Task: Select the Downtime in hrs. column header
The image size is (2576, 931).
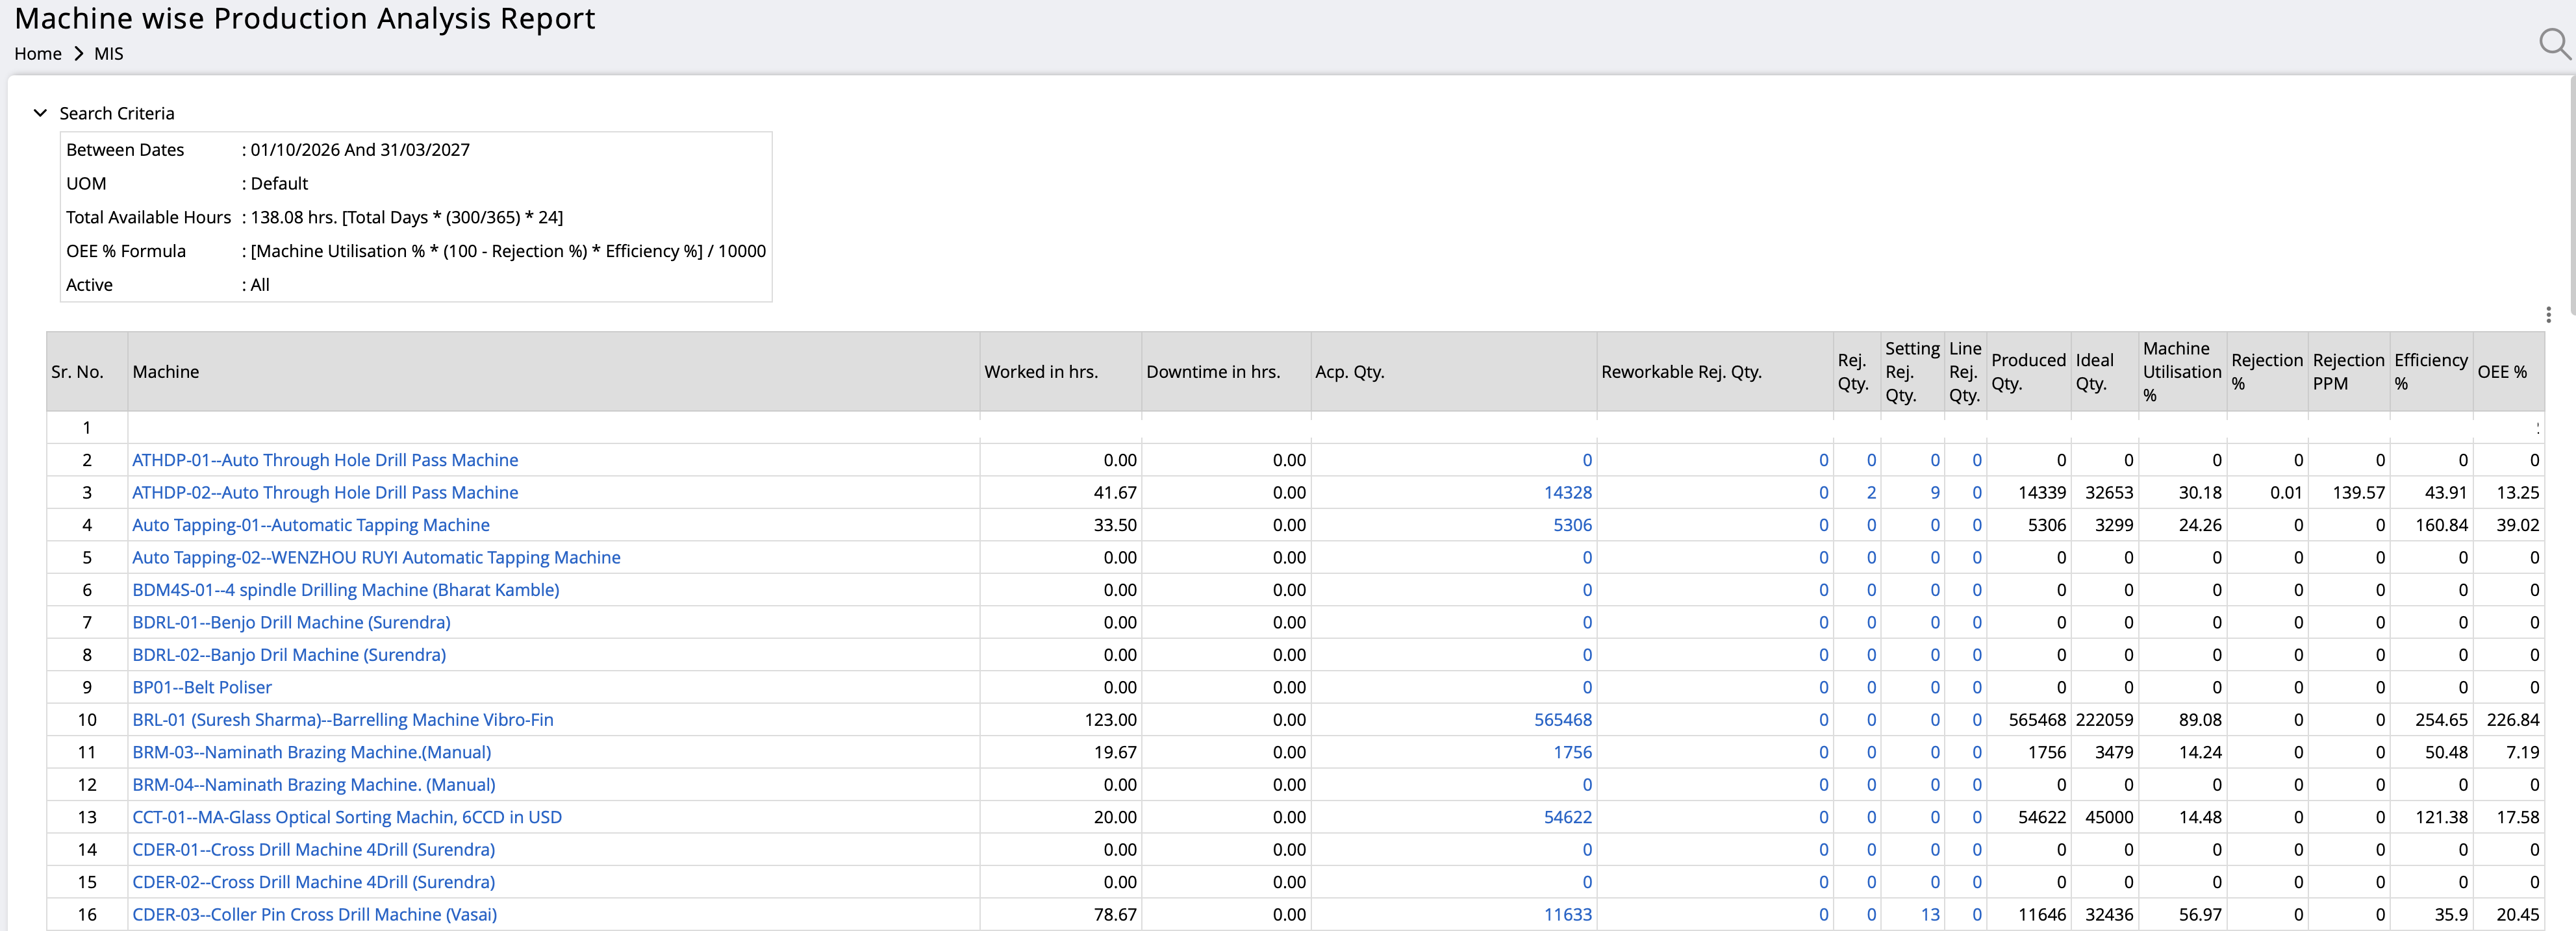Action: click(x=1226, y=372)
